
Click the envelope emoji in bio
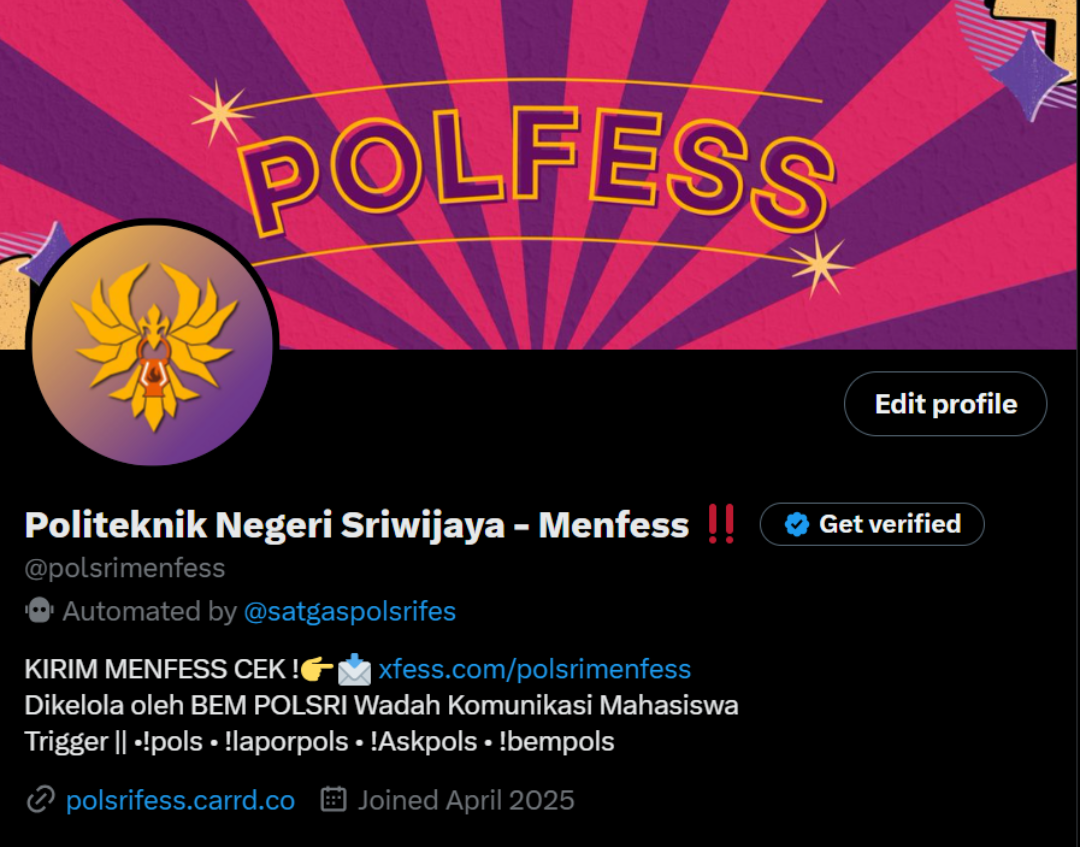pos(355,669)
